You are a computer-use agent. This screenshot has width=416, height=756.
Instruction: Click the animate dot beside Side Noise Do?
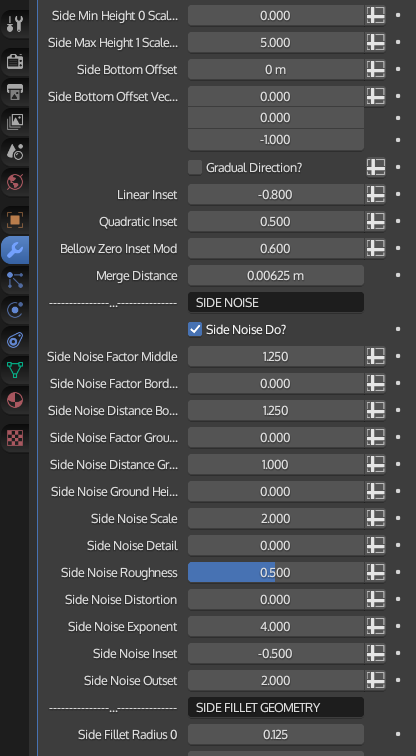(398, 329)
